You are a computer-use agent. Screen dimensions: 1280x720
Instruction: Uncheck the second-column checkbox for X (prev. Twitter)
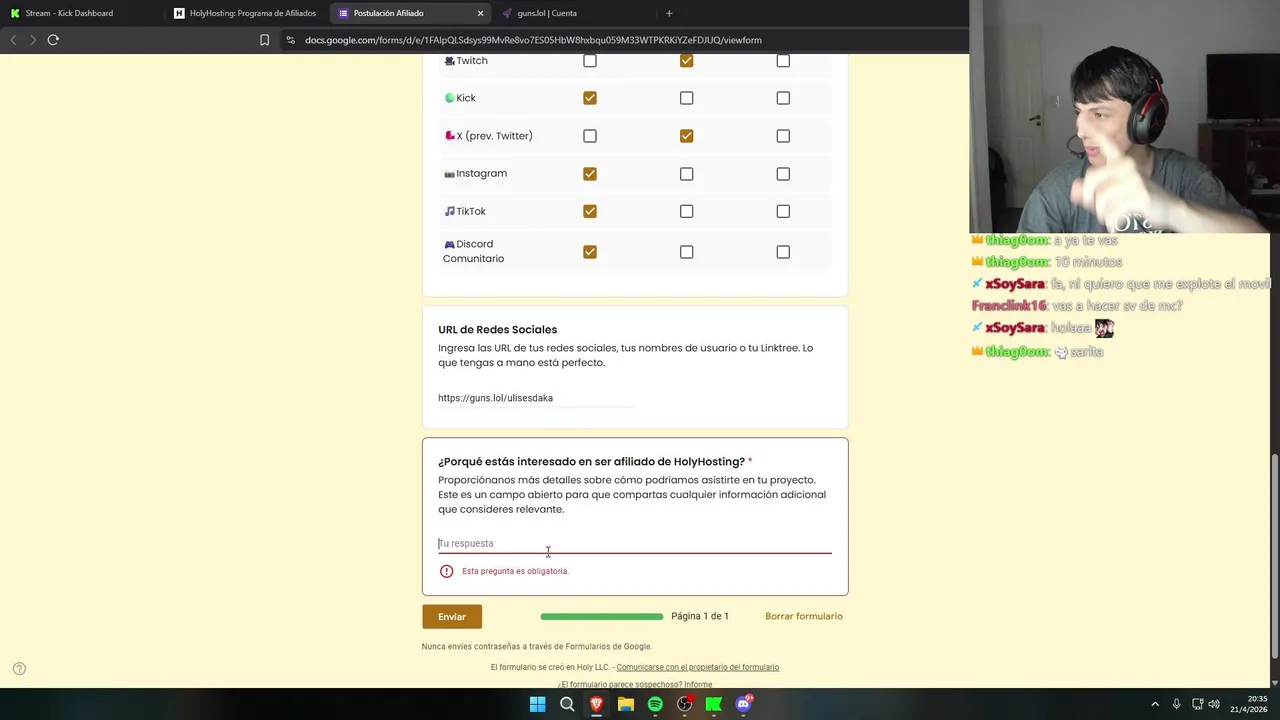(686, 136)
